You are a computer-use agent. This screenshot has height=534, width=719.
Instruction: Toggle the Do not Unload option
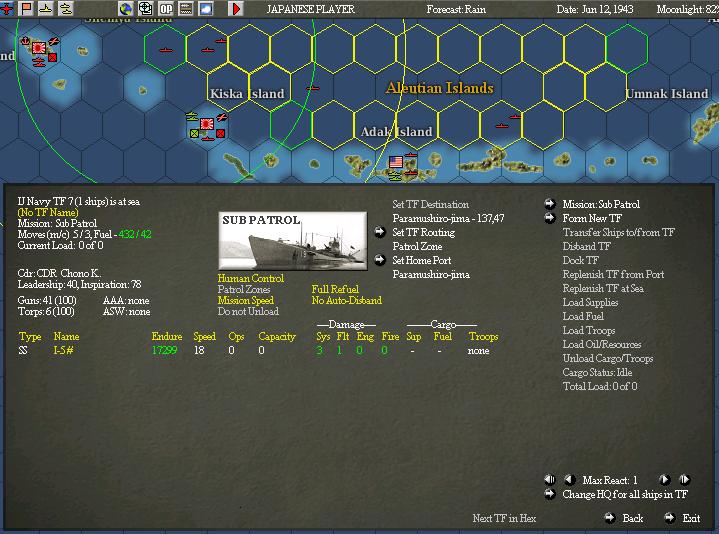[248, 311]
